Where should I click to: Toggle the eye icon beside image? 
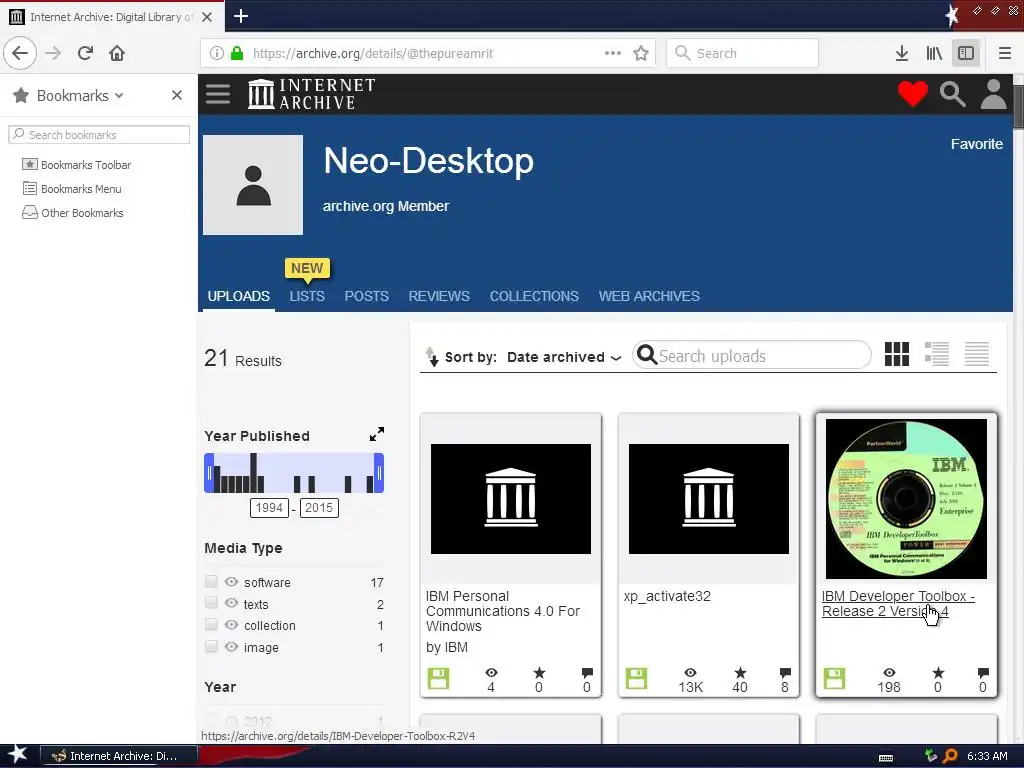231,647
